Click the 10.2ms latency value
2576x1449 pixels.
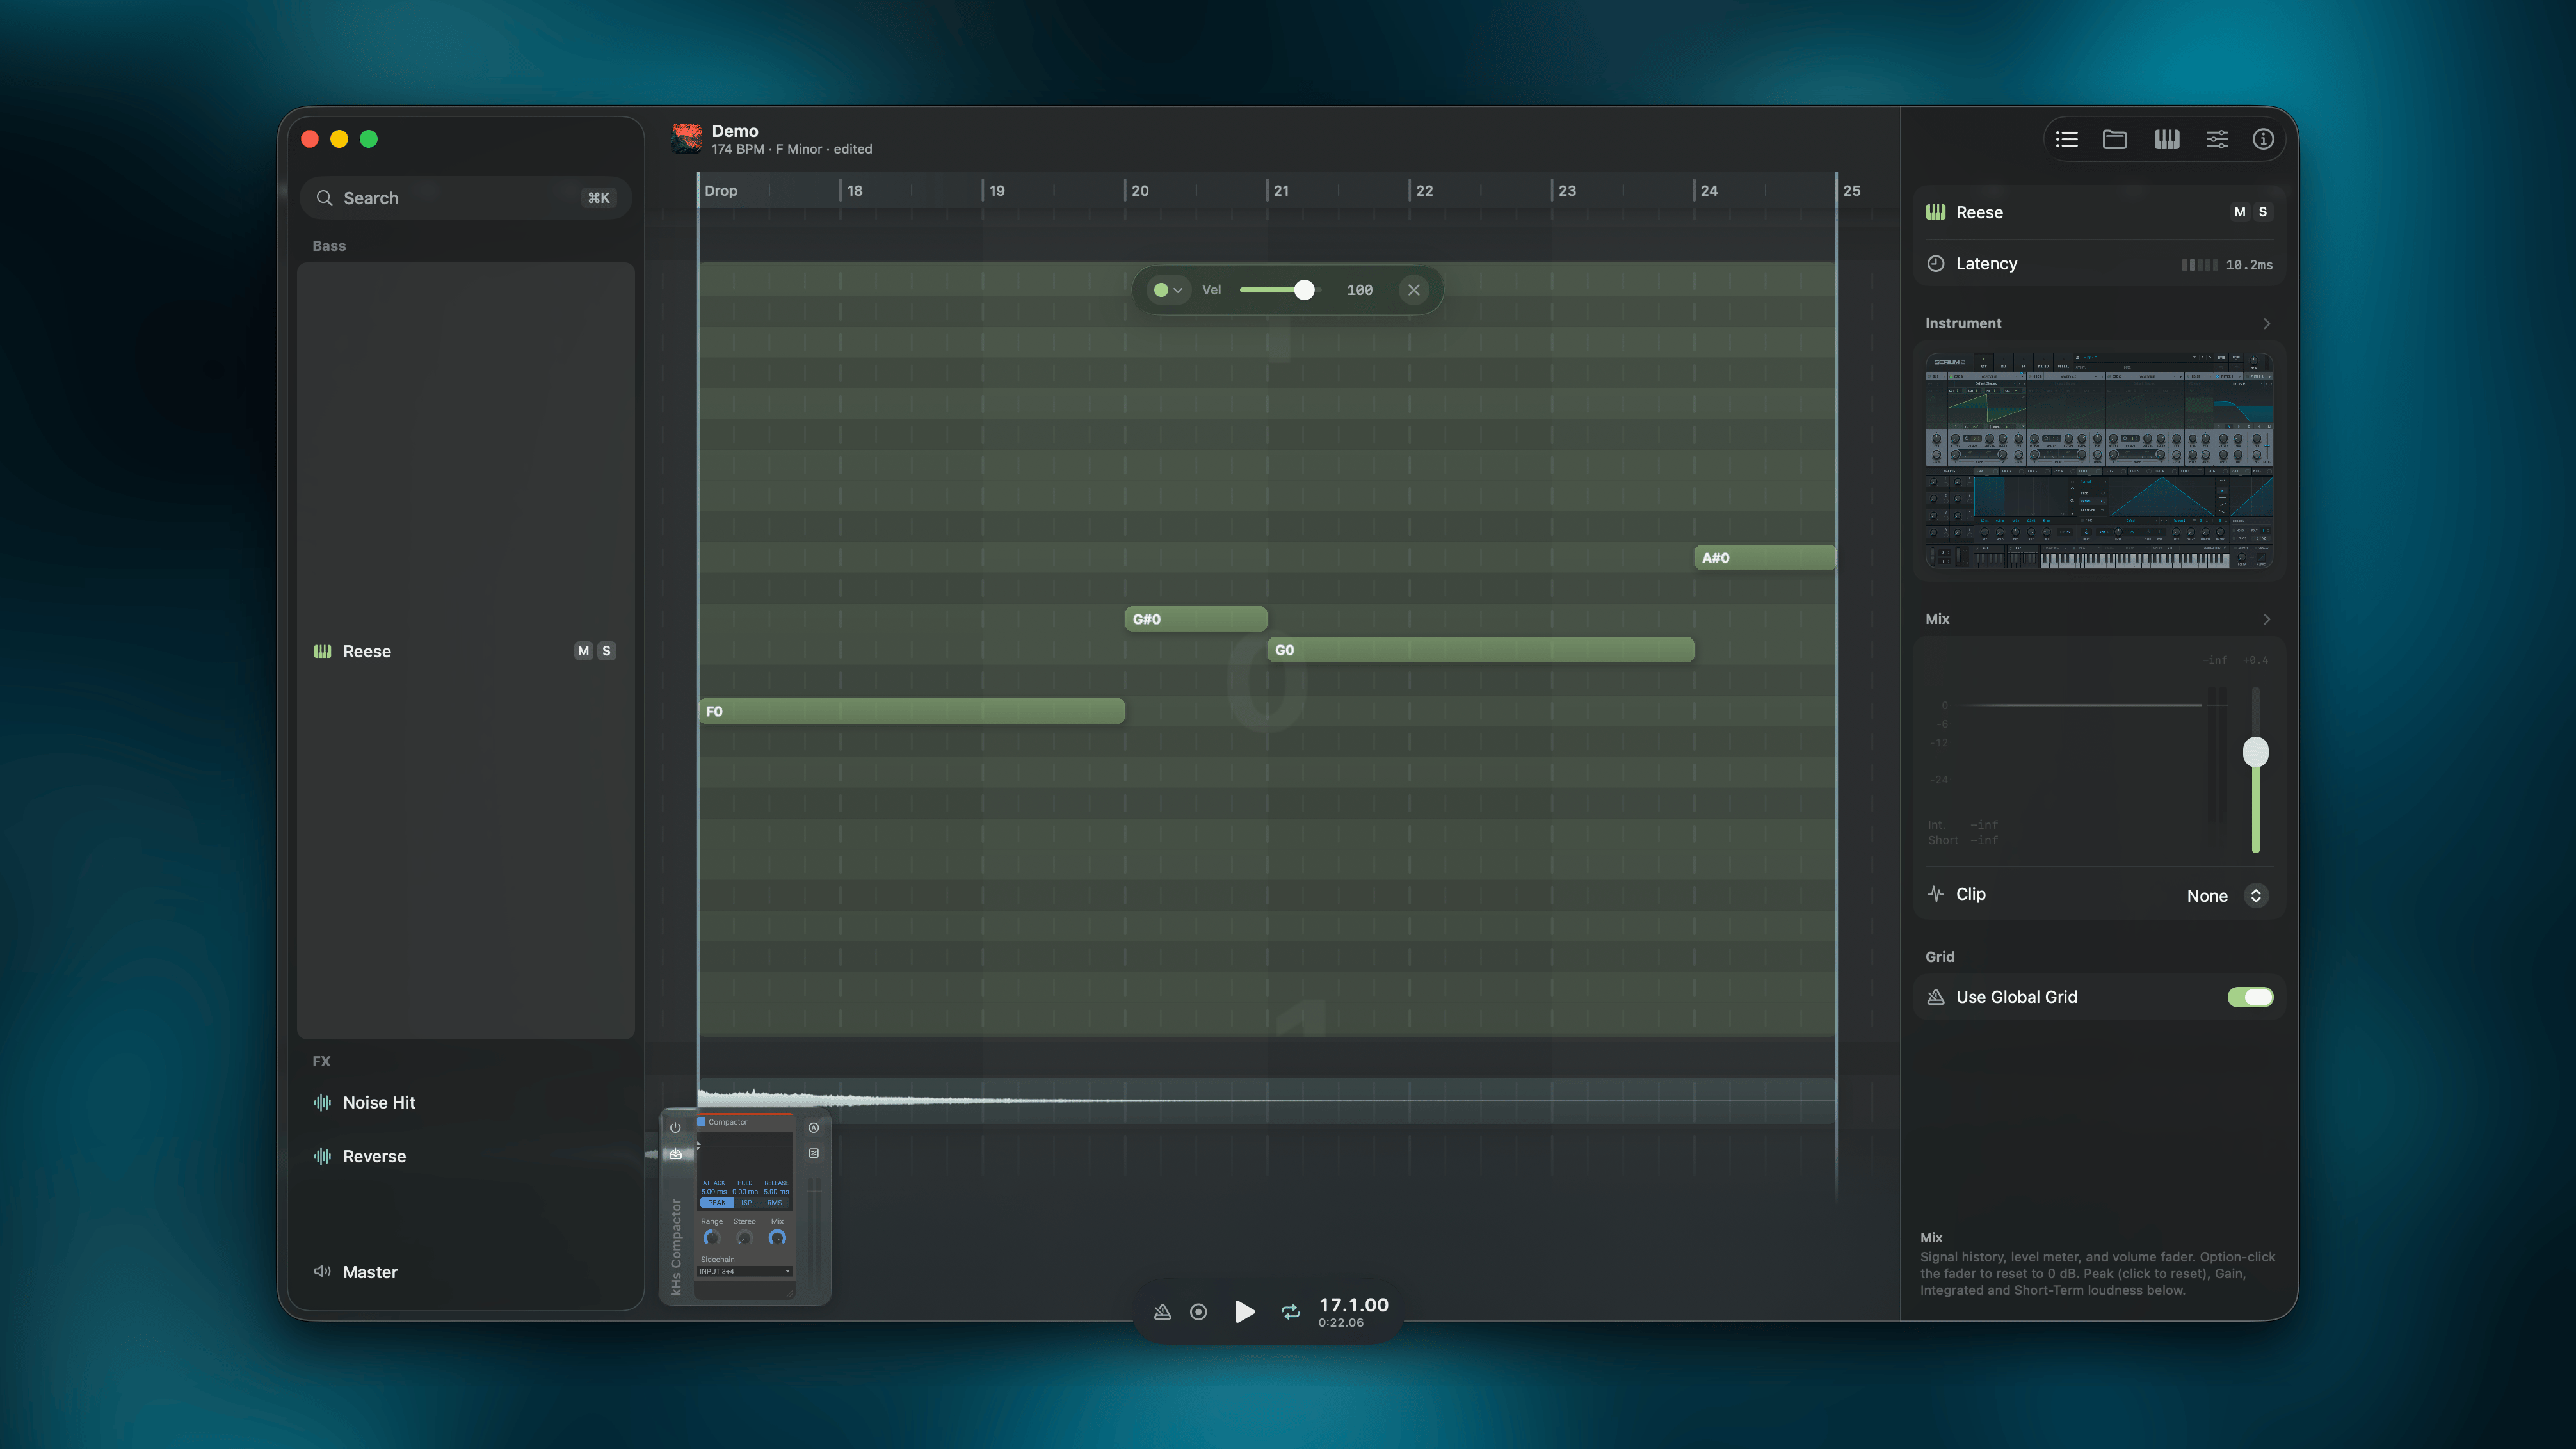[x=2249, y=265]
